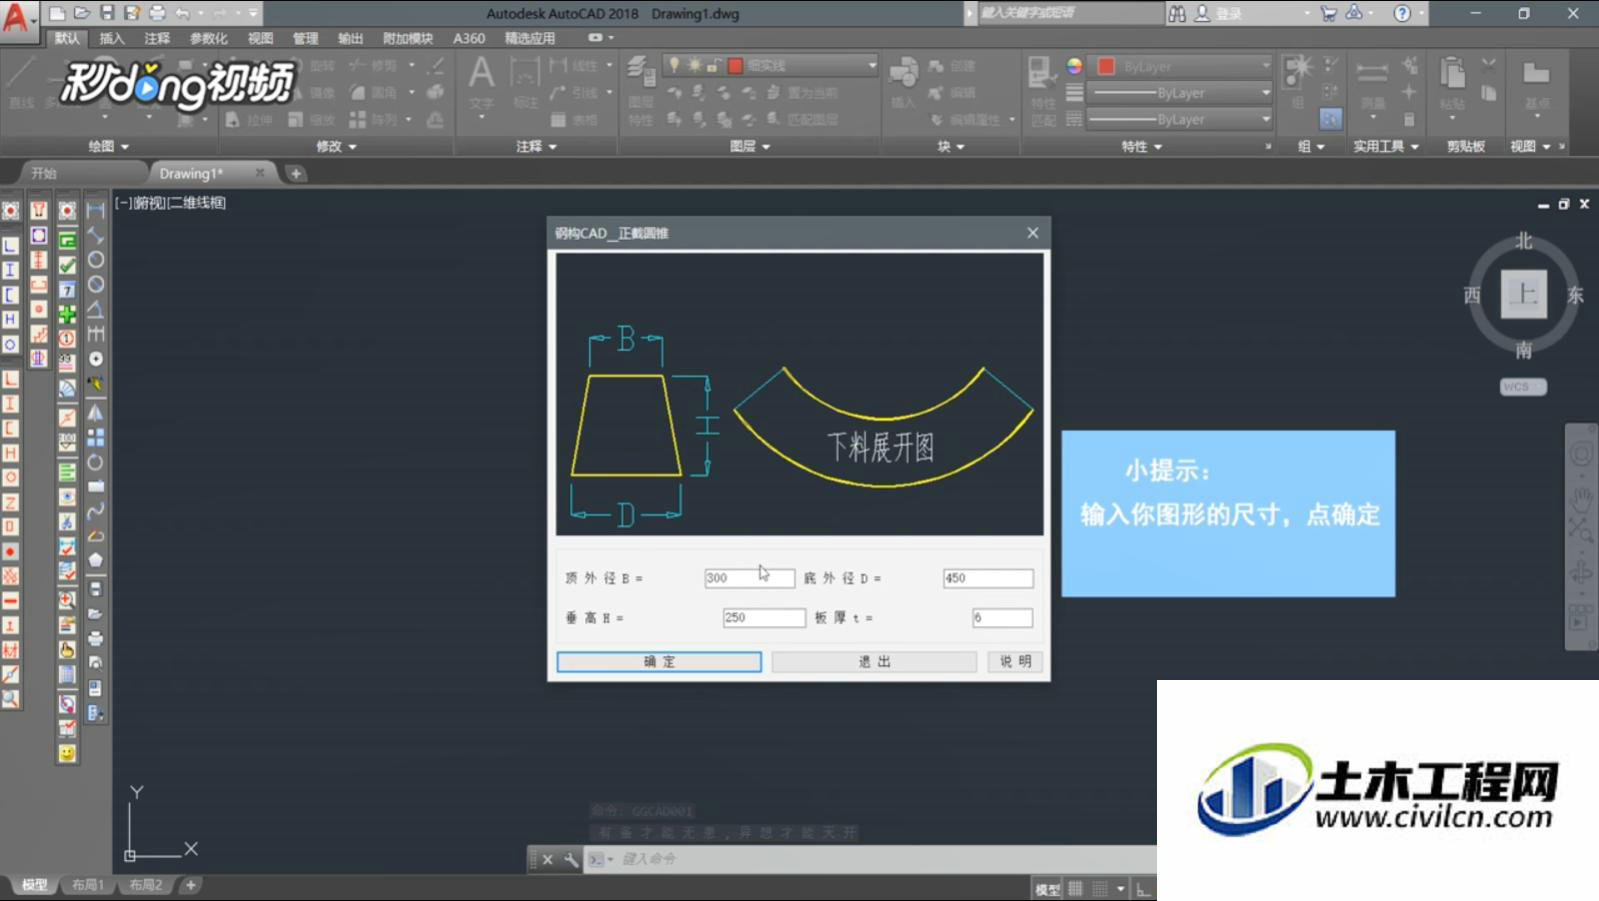Click the Save icon in quick access toolbar

[x=107, y=13]
